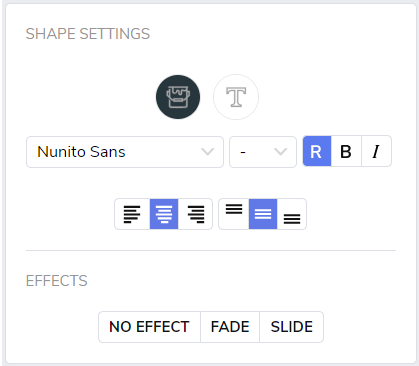Switch to the text settings T icon
The height and width of the screenshot is (366, 419).
pos(236,97)
